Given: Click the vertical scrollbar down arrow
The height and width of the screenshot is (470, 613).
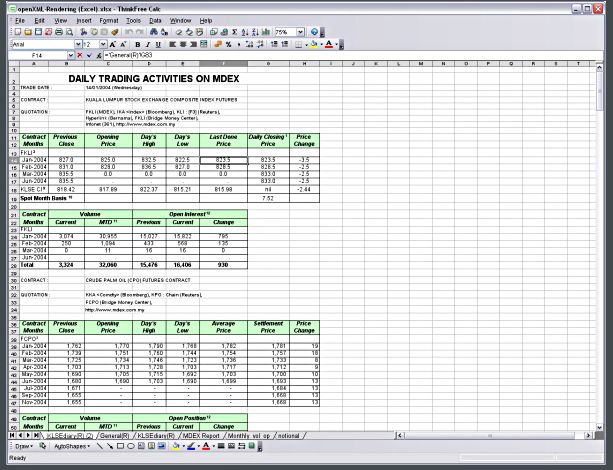Looking at the screenshot, I should [600, 427].
